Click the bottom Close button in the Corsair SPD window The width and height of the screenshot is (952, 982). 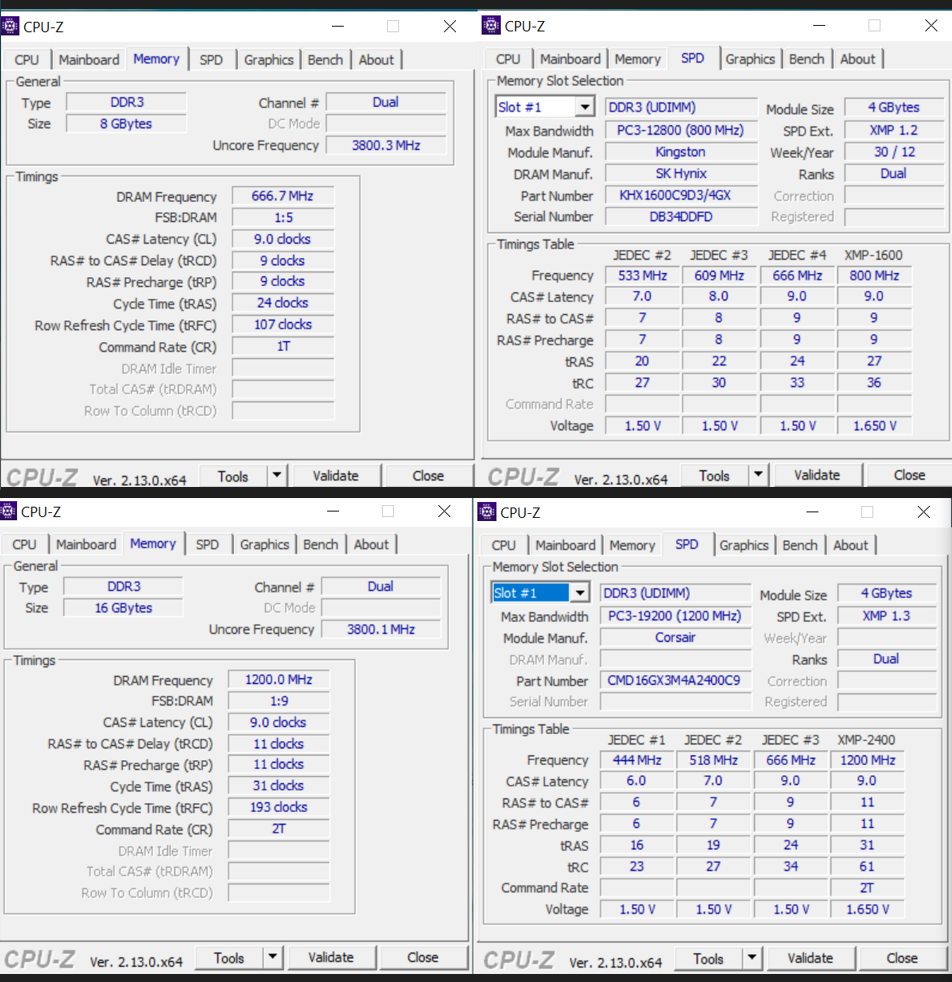click(903, 958)
